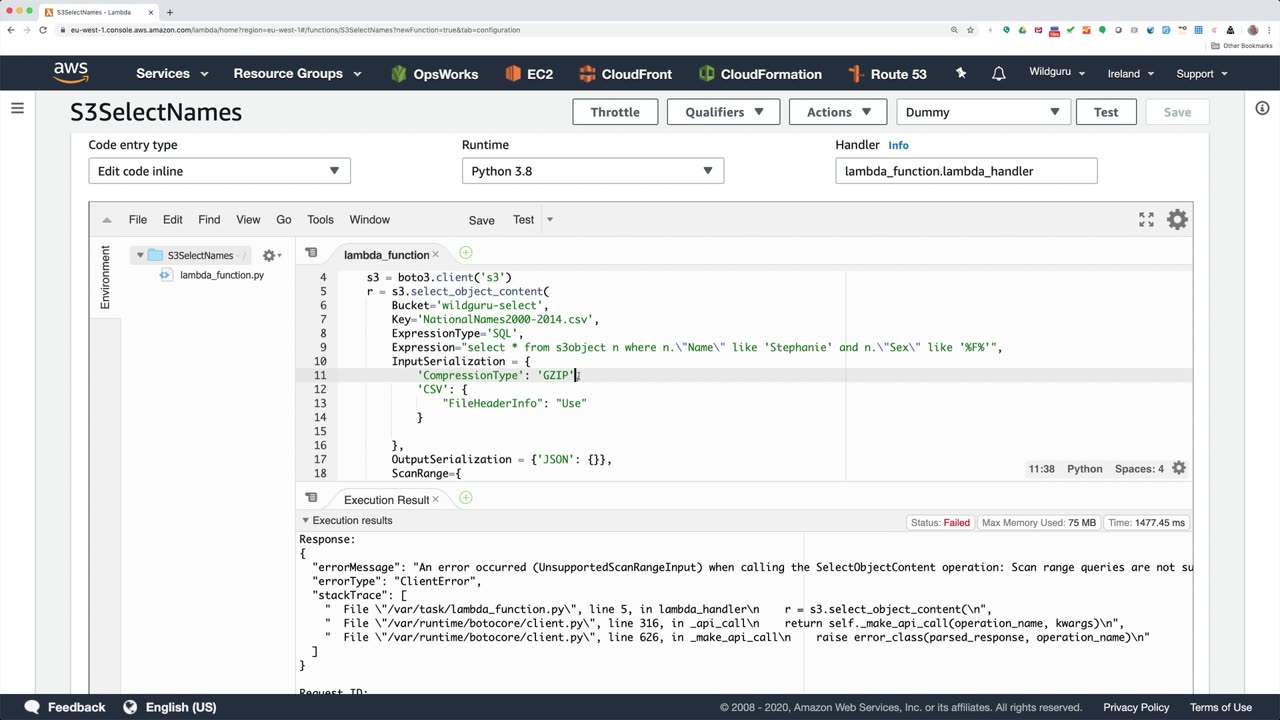Open the Handler Info link
Screen dimensions: 1280x720
[898, 145]
